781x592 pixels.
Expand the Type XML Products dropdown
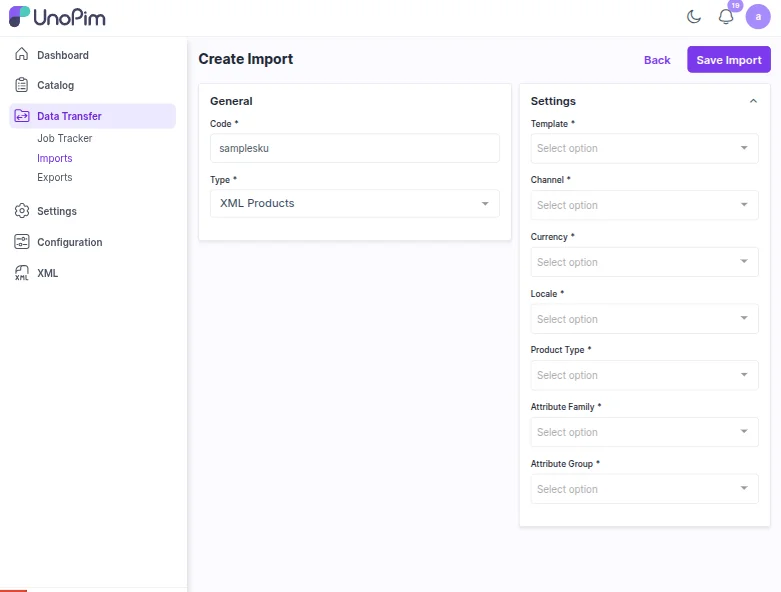[x=355, y=203]
